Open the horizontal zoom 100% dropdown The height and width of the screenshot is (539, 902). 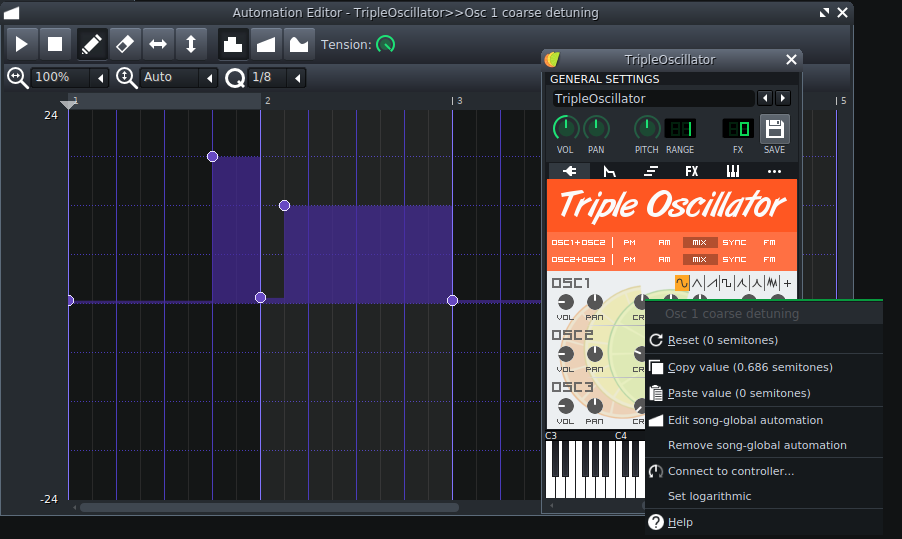(x=99, y=78)
